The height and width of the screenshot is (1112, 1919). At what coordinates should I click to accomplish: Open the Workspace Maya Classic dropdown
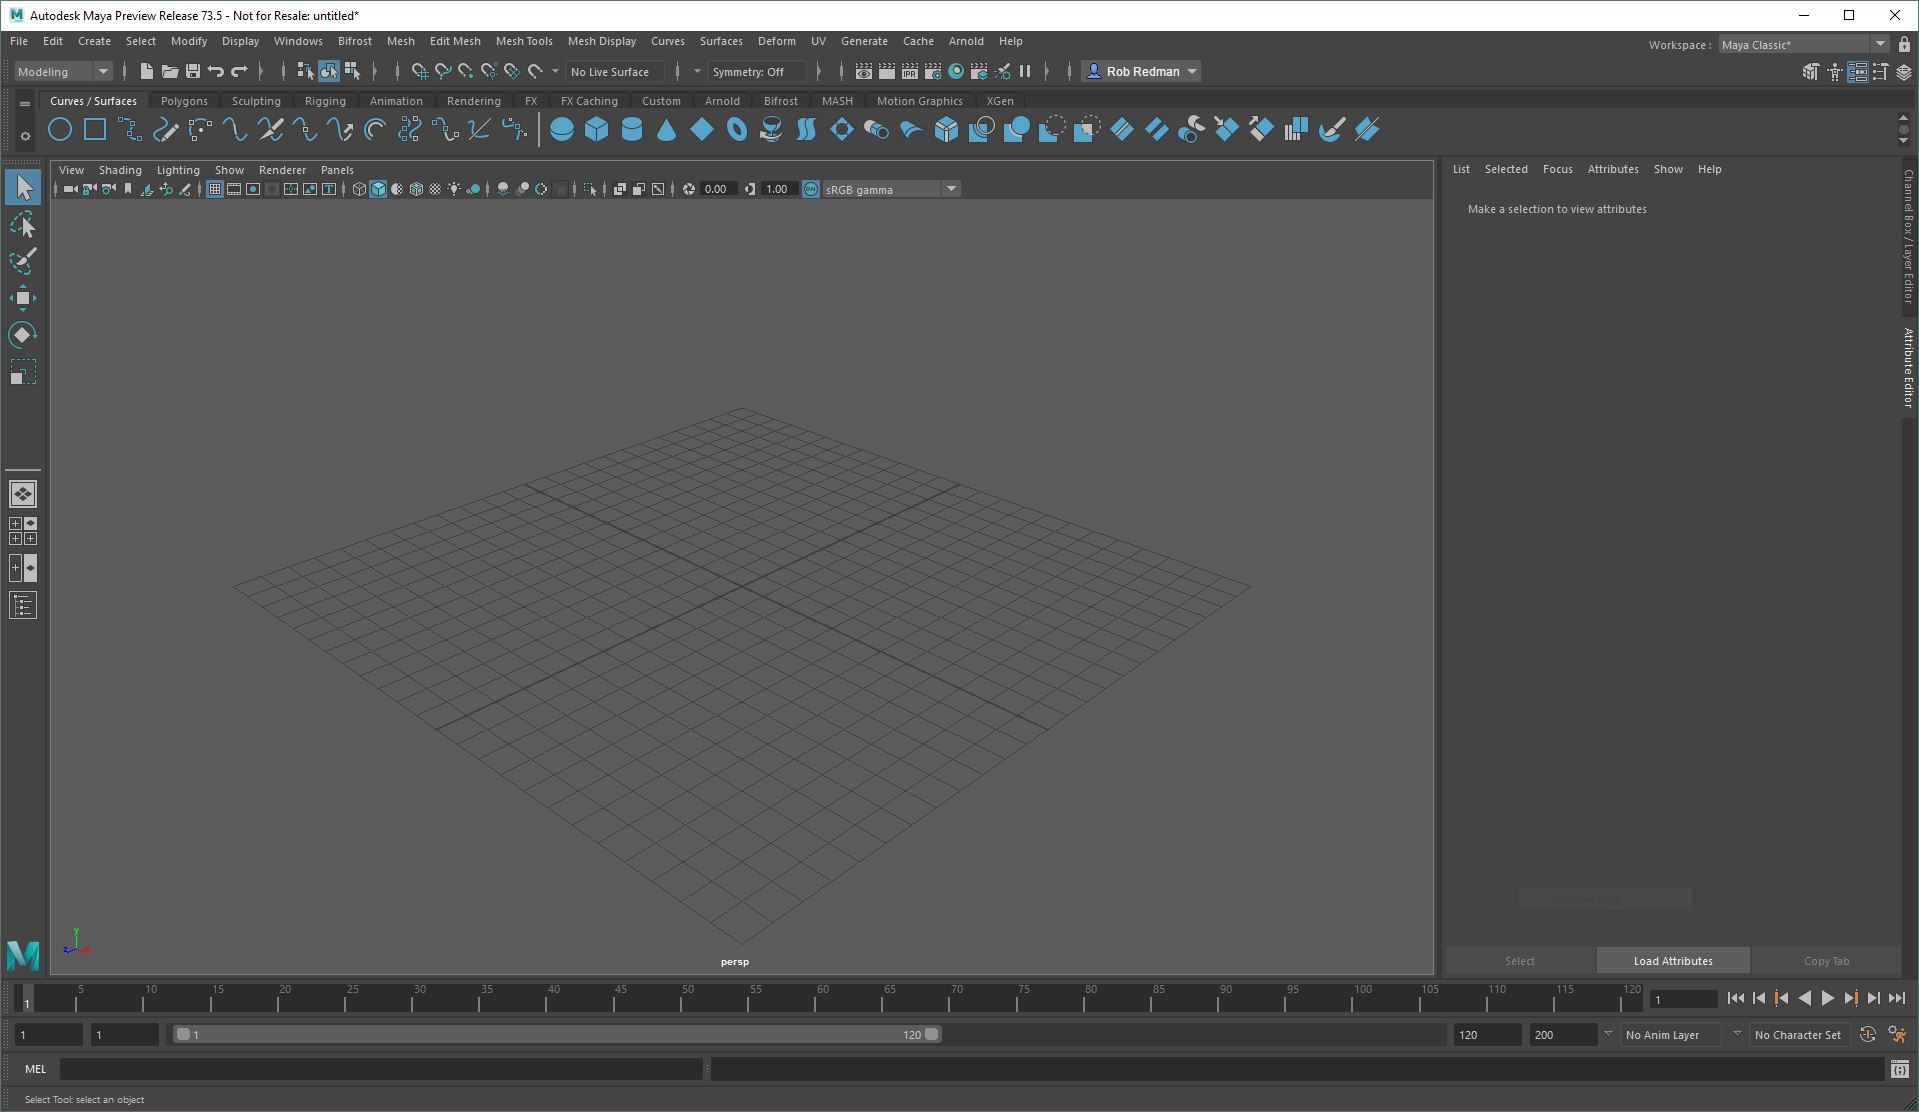(x=1802, y=44)
